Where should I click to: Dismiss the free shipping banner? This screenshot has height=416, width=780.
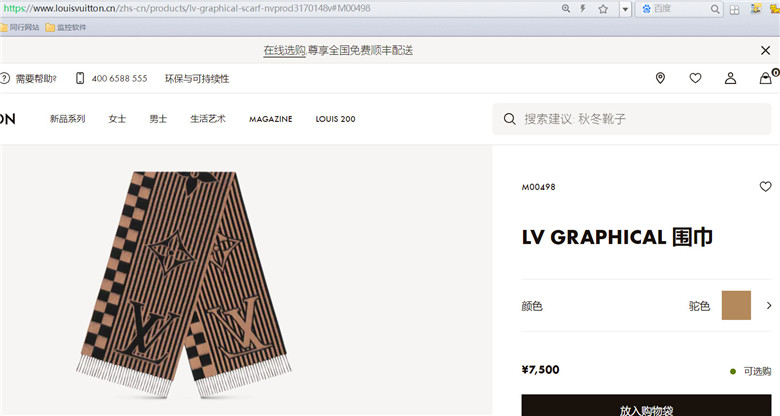pos(766,50)
